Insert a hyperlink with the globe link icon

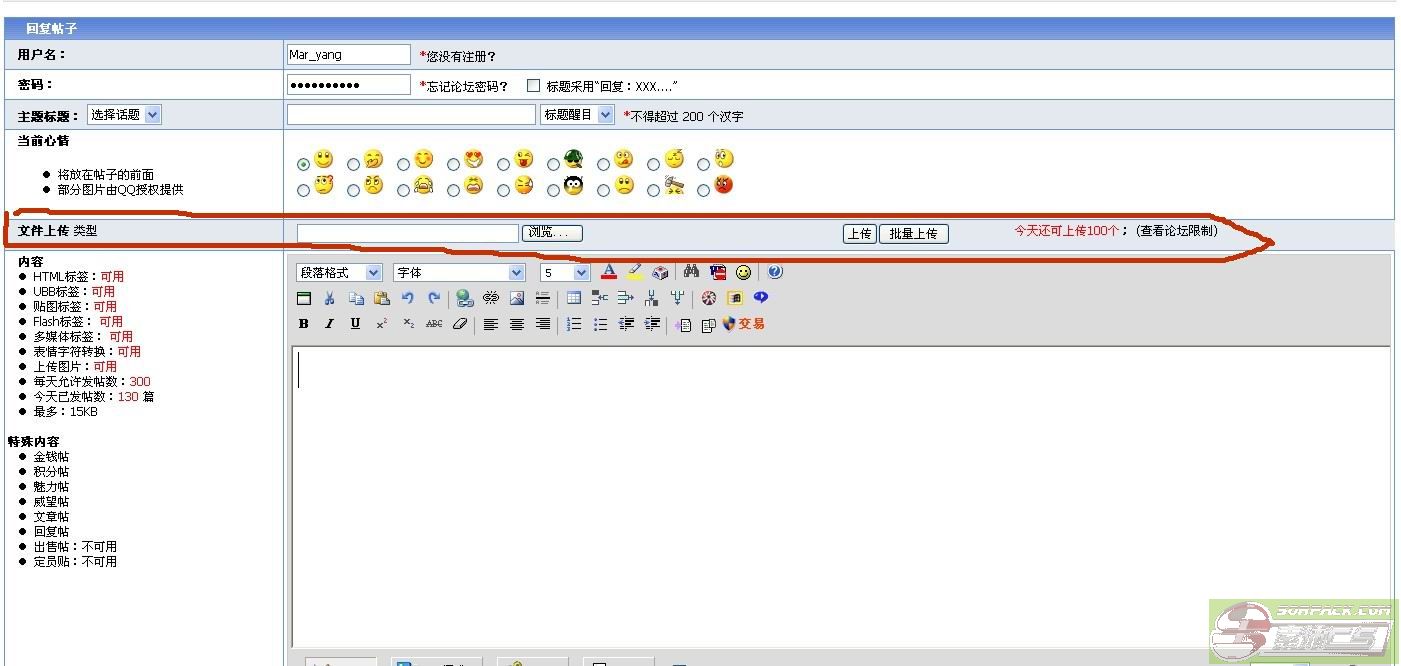coord(464,298)
